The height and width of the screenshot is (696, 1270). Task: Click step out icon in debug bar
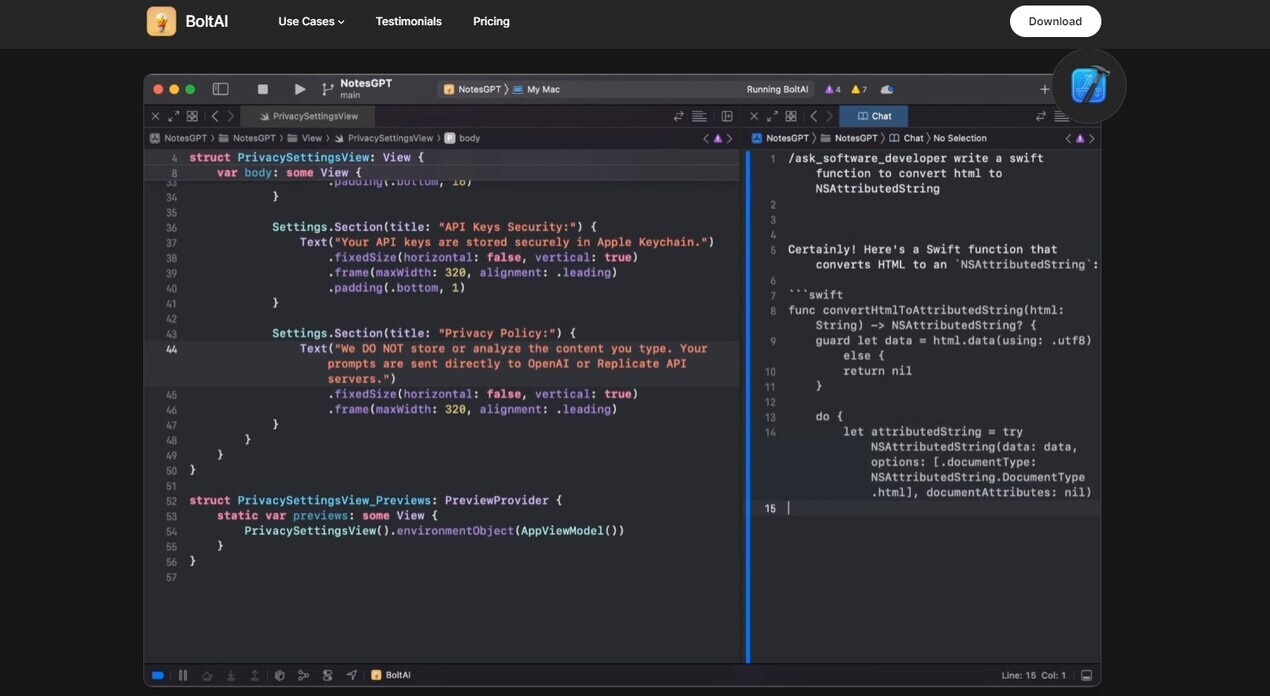(x=255, y=675)
